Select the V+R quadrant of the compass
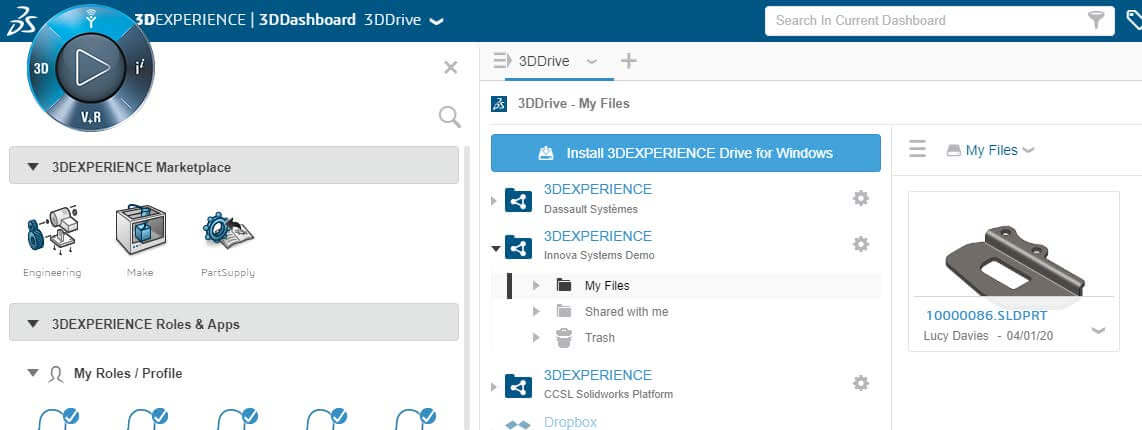 click(x=91, y=116)
